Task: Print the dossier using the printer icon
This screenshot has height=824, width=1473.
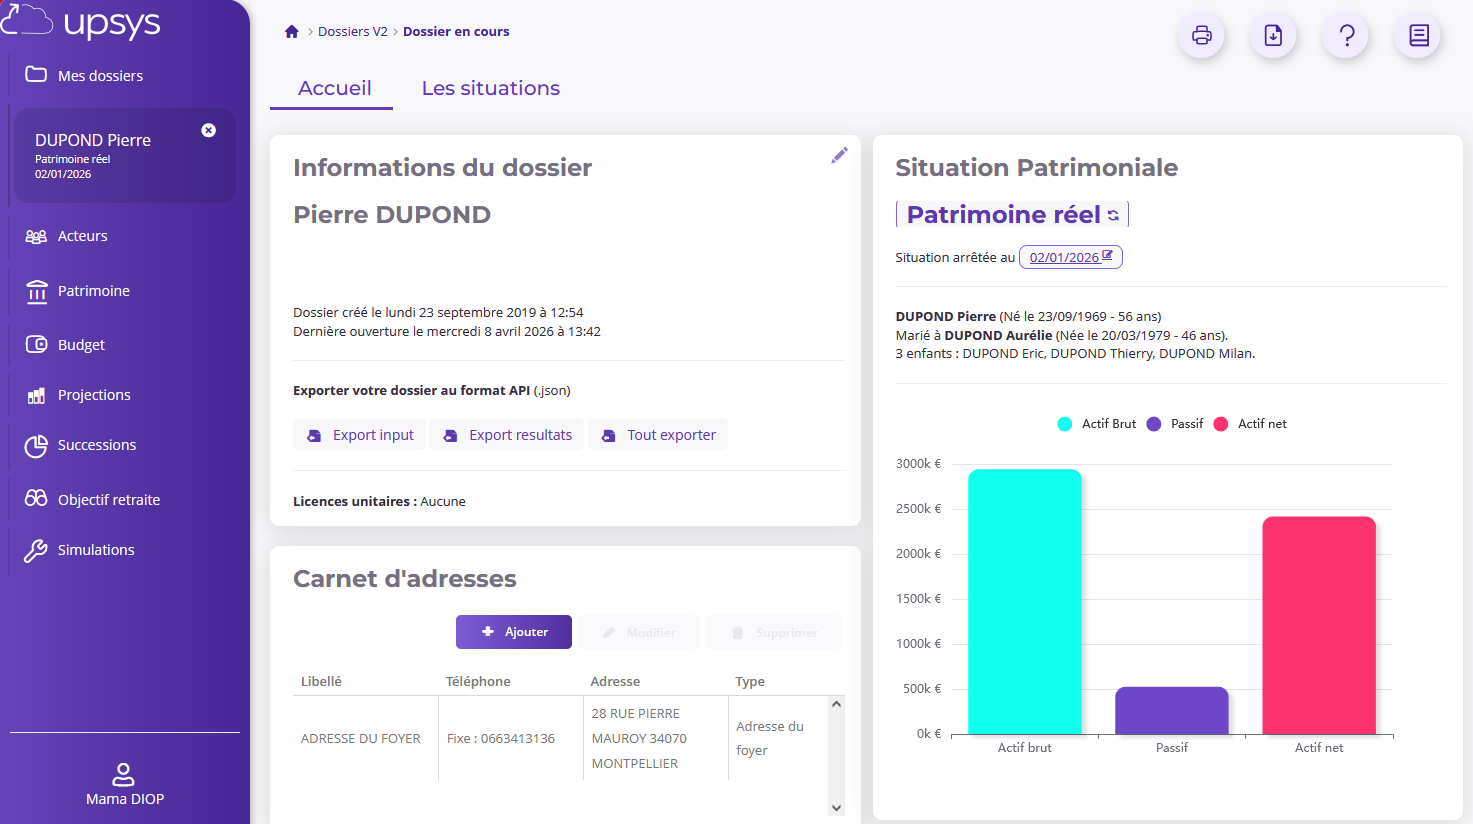Action: click(x=1200, y=35)
